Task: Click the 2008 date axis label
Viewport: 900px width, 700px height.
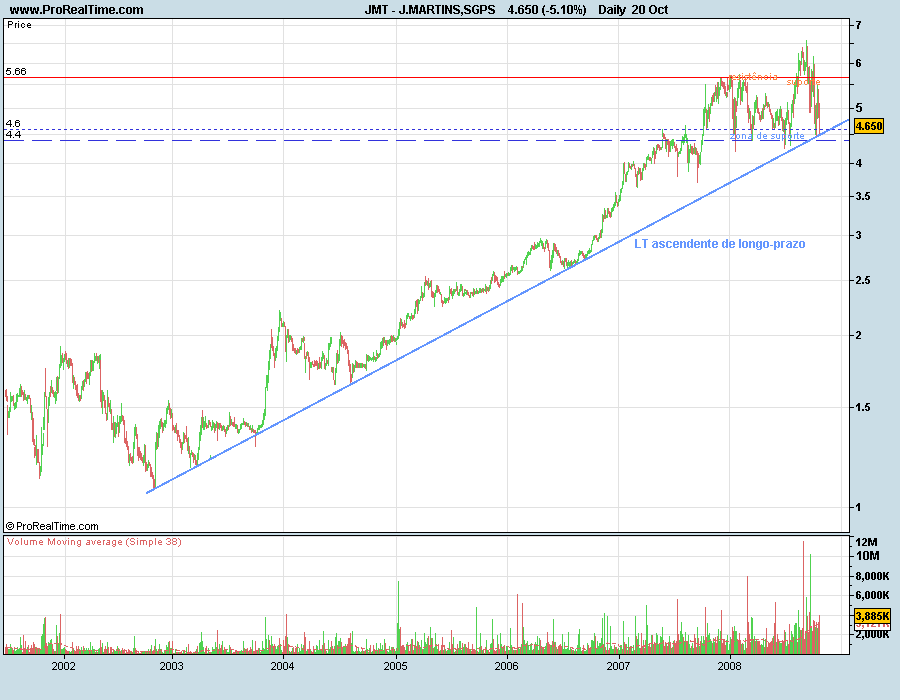Action: pyautogui.click(x=730, y=666)
